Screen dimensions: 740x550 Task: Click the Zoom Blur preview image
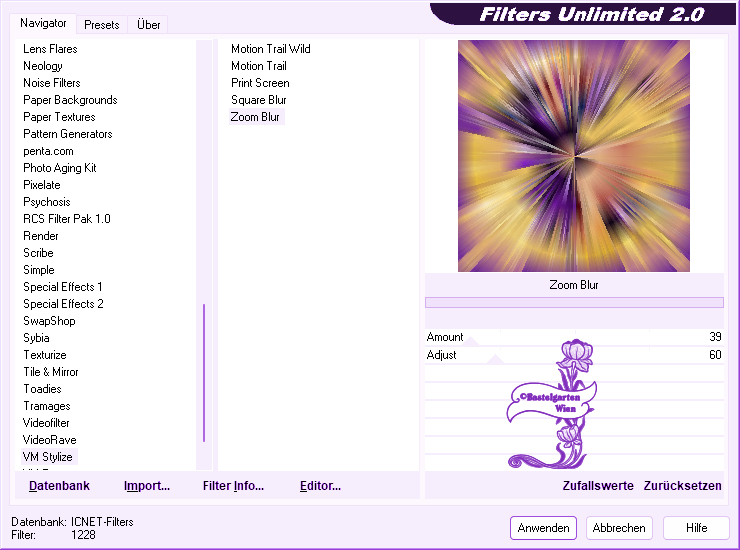coord(573,155)
